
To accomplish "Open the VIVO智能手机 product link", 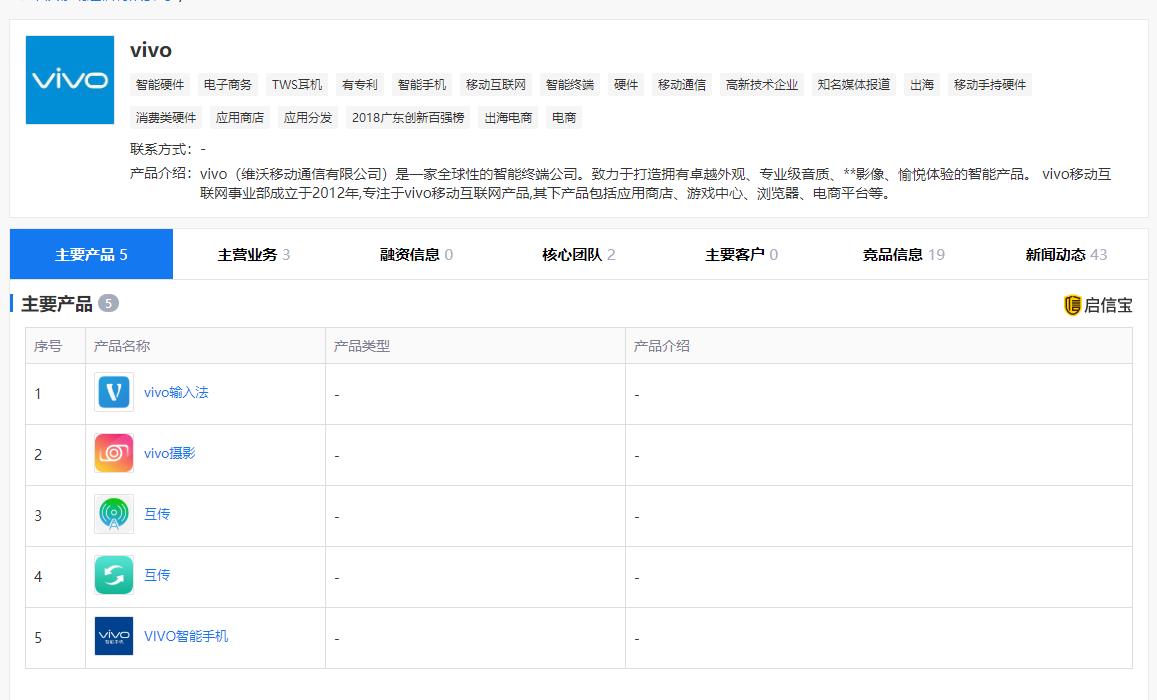I will pyautogui.click(x=186, y=636).
